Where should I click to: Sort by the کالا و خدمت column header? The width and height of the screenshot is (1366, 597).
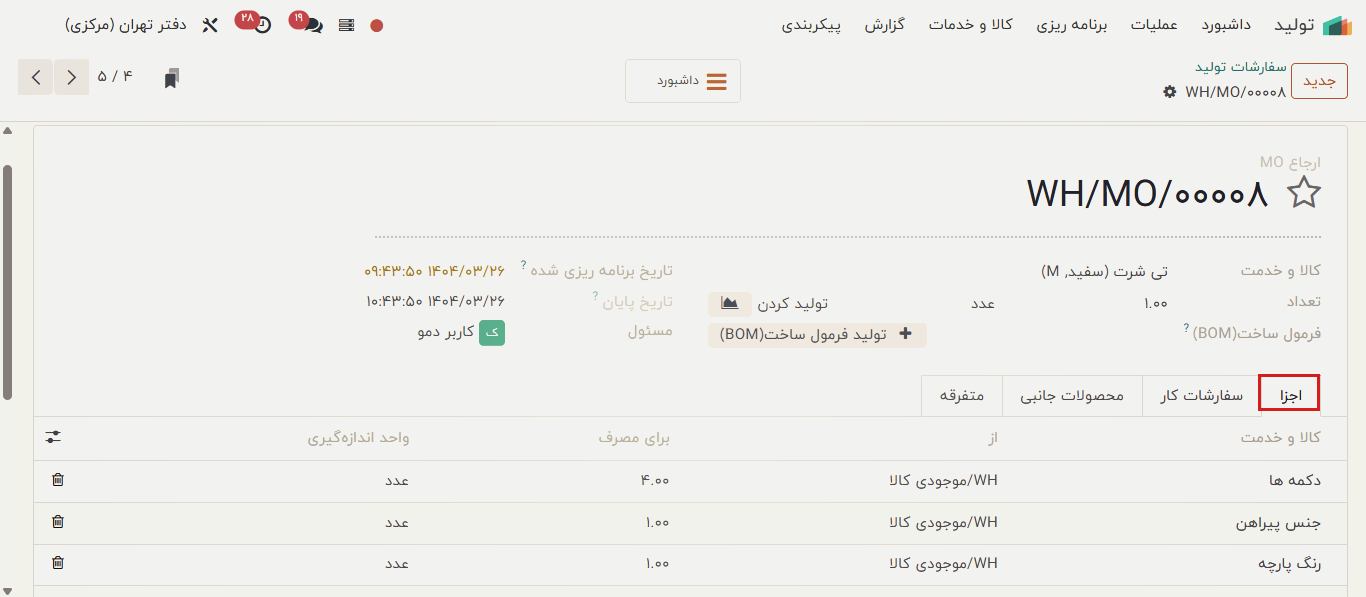click(x=1281, y=437)
